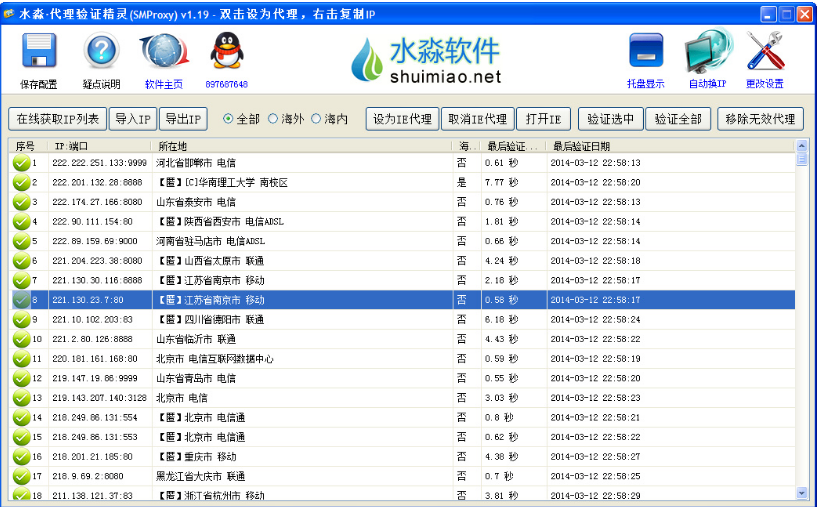The width and height of the screenshot is (818, 507).
Task: Sort by the 序号 column header
Action: pos(29,146)
